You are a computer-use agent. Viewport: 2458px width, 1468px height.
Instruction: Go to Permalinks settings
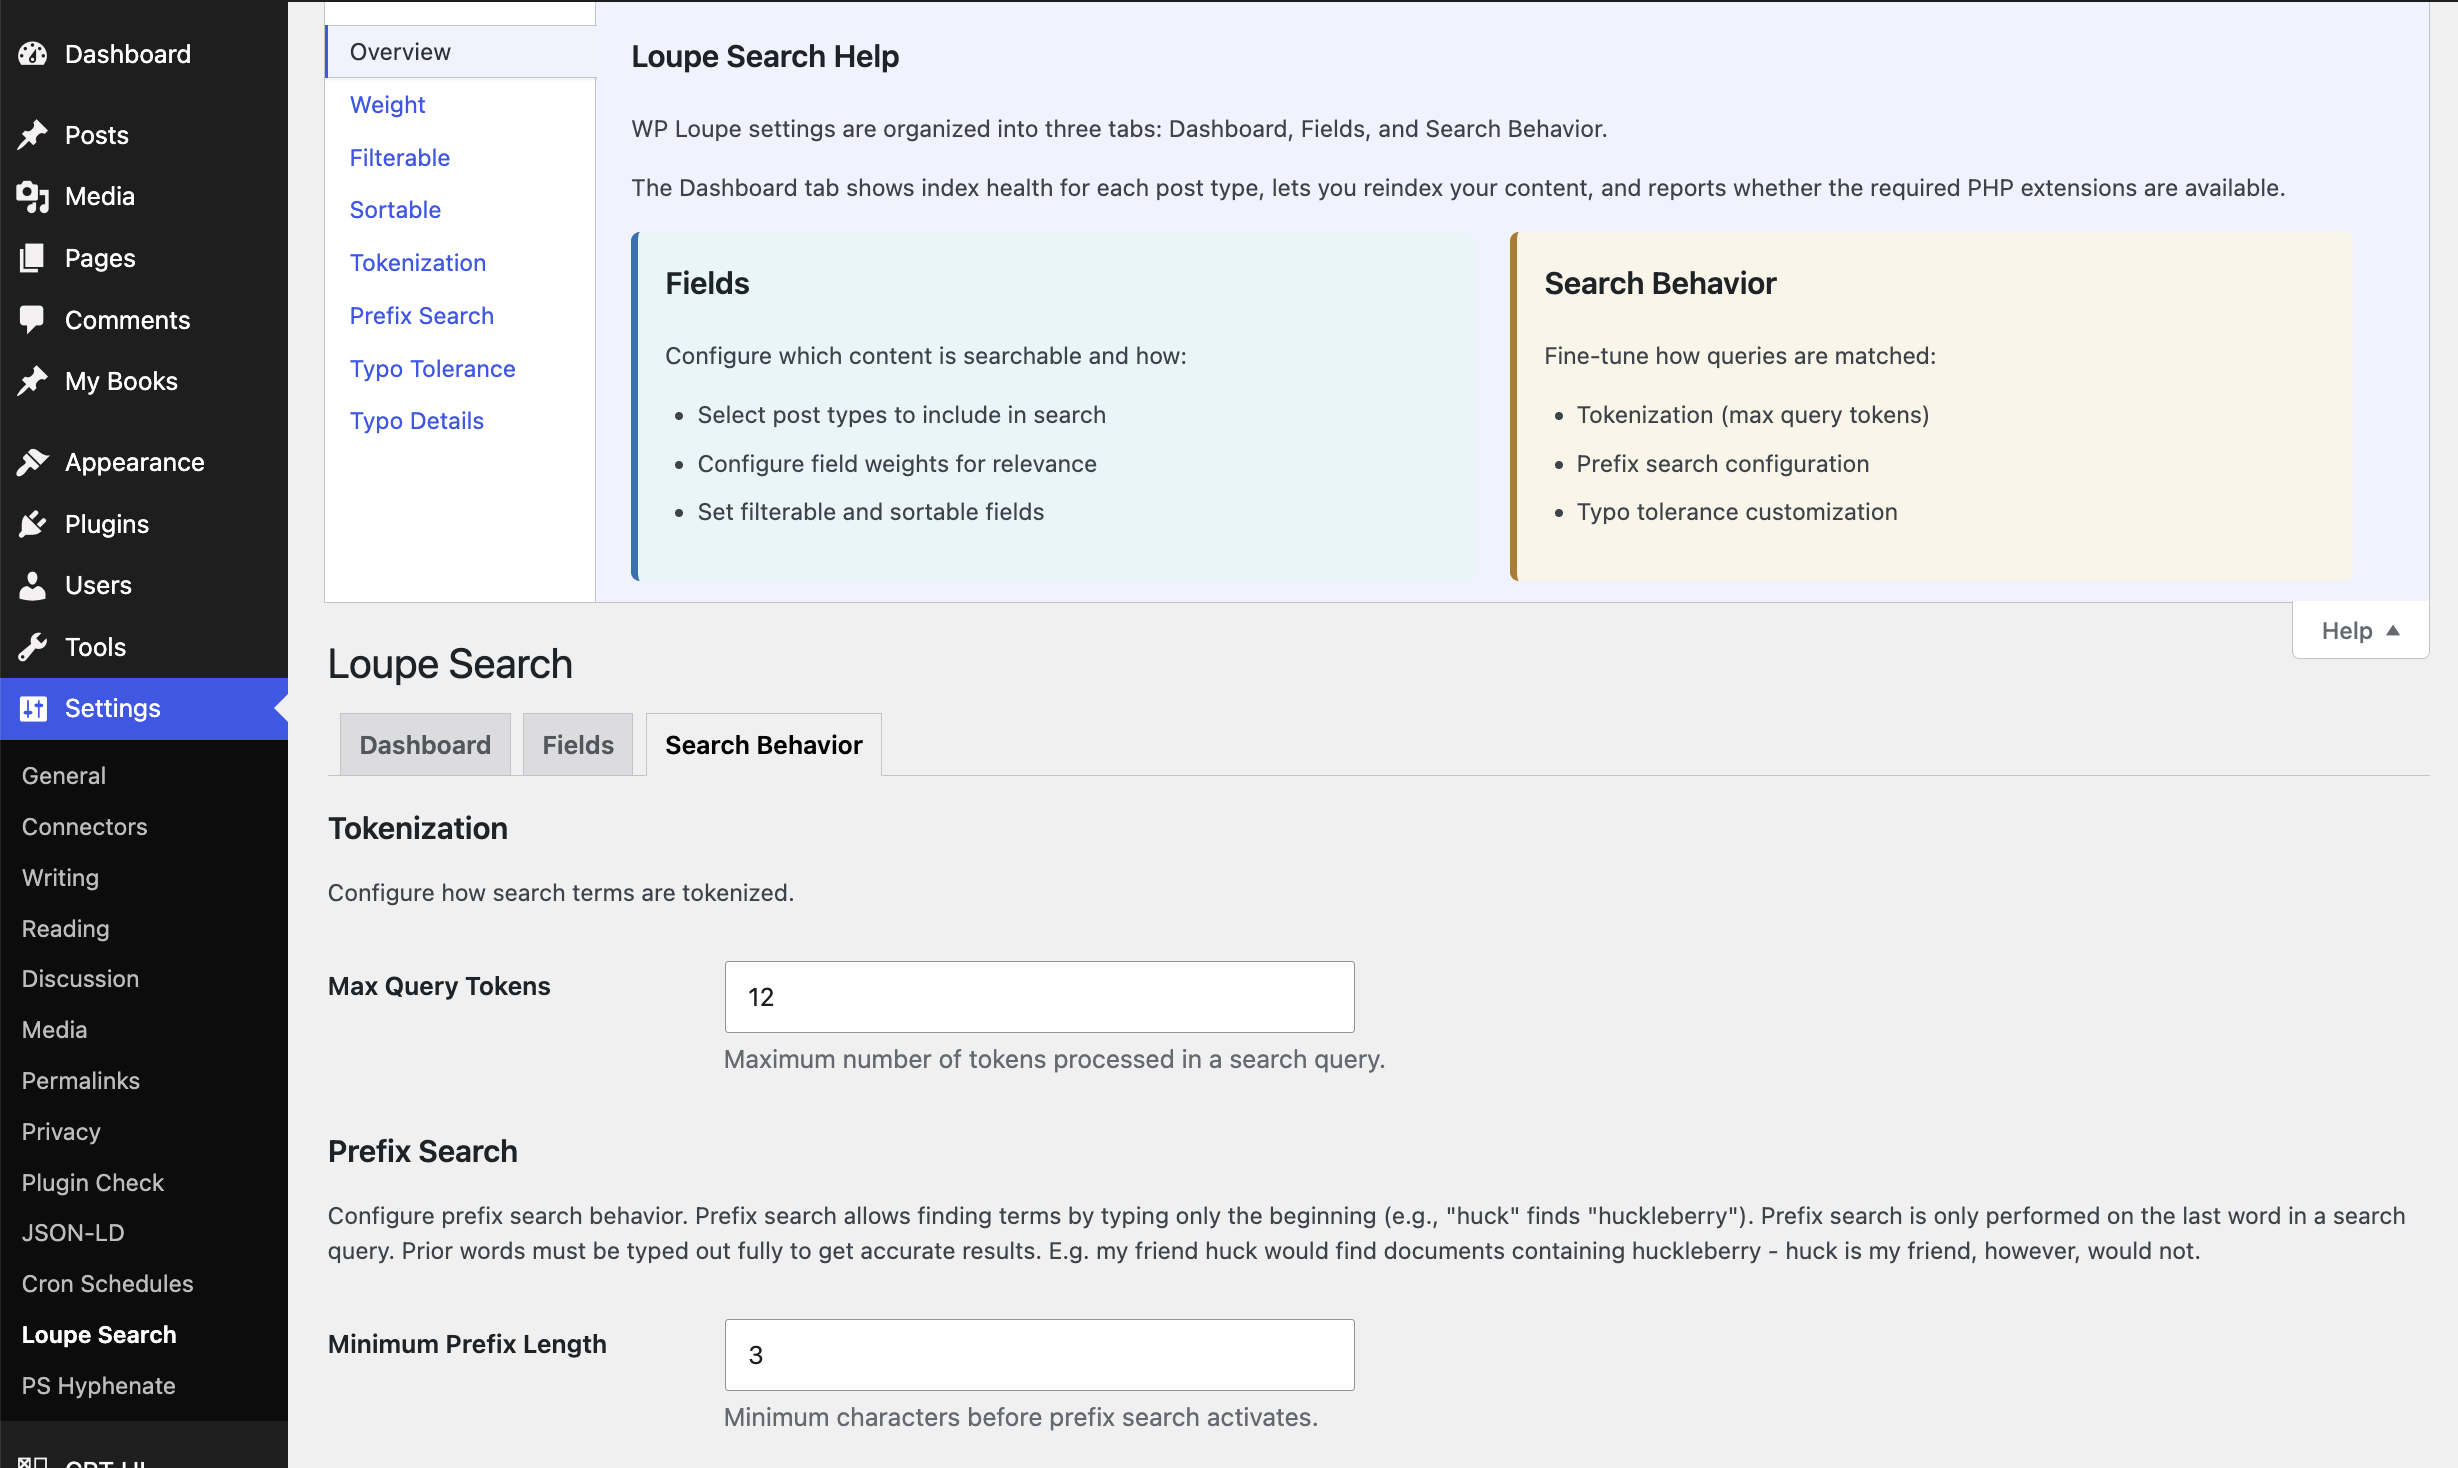coord(80,1081)
